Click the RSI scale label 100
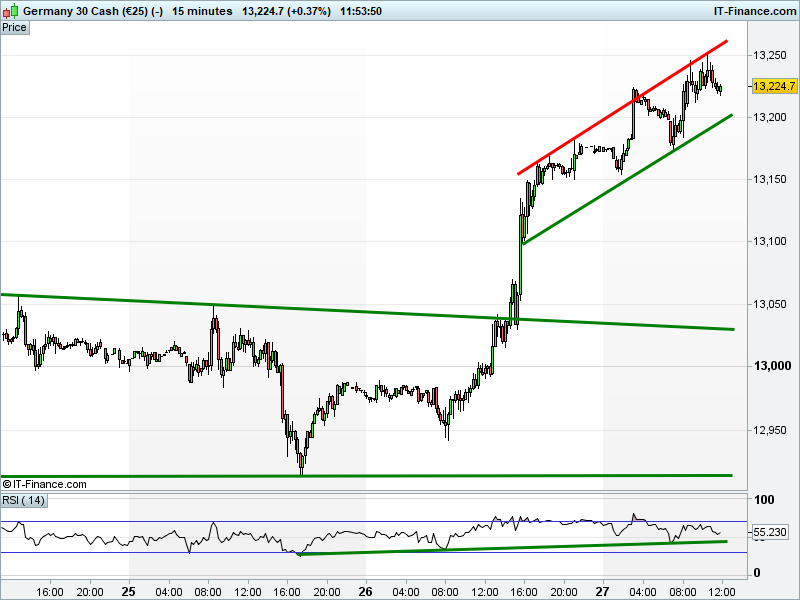 pos(764,500)
